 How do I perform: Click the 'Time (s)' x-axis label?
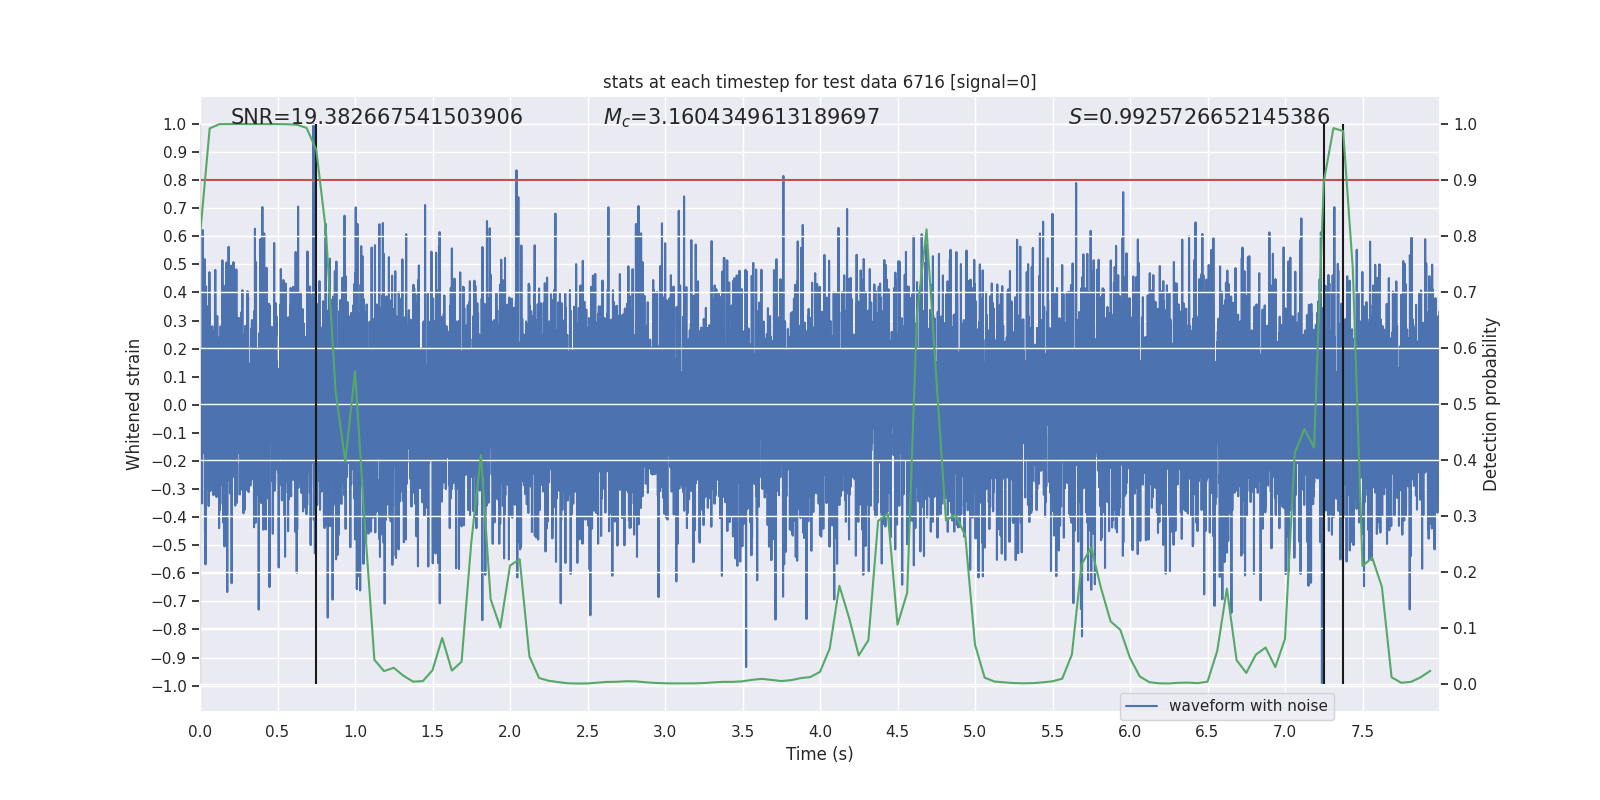(x=819, y=754)
